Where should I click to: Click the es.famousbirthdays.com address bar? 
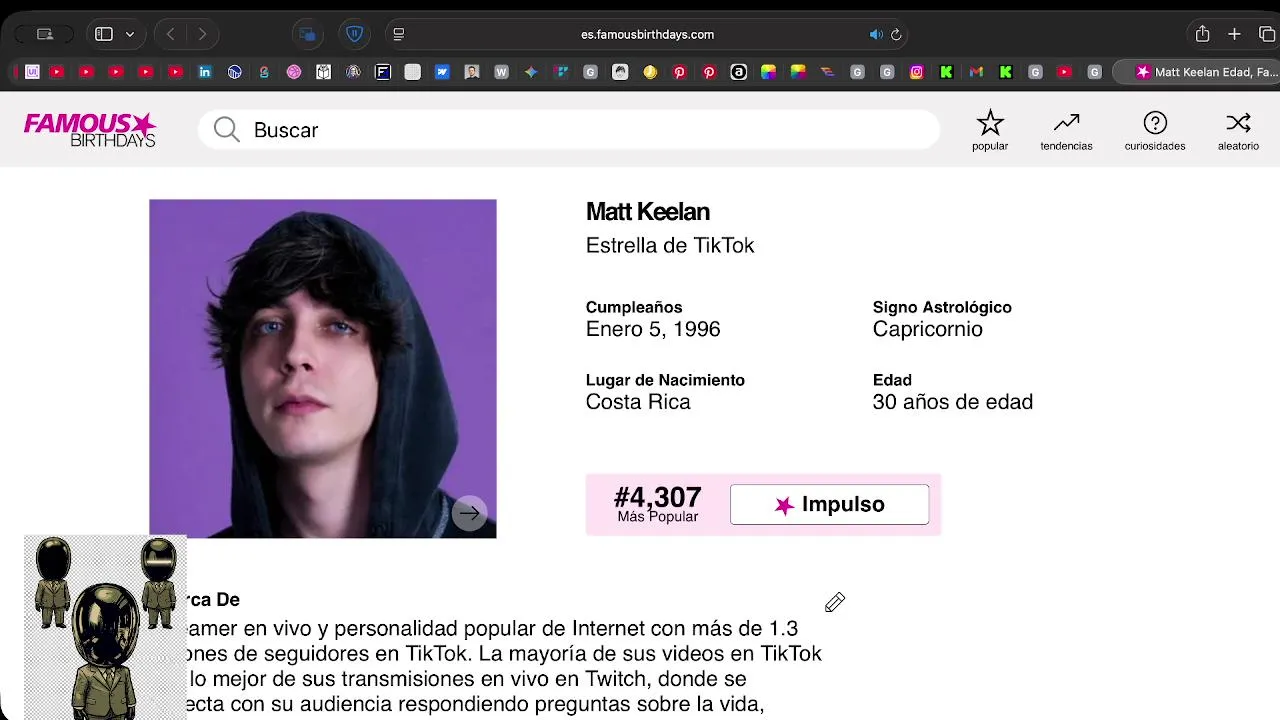tap(647, 34)
